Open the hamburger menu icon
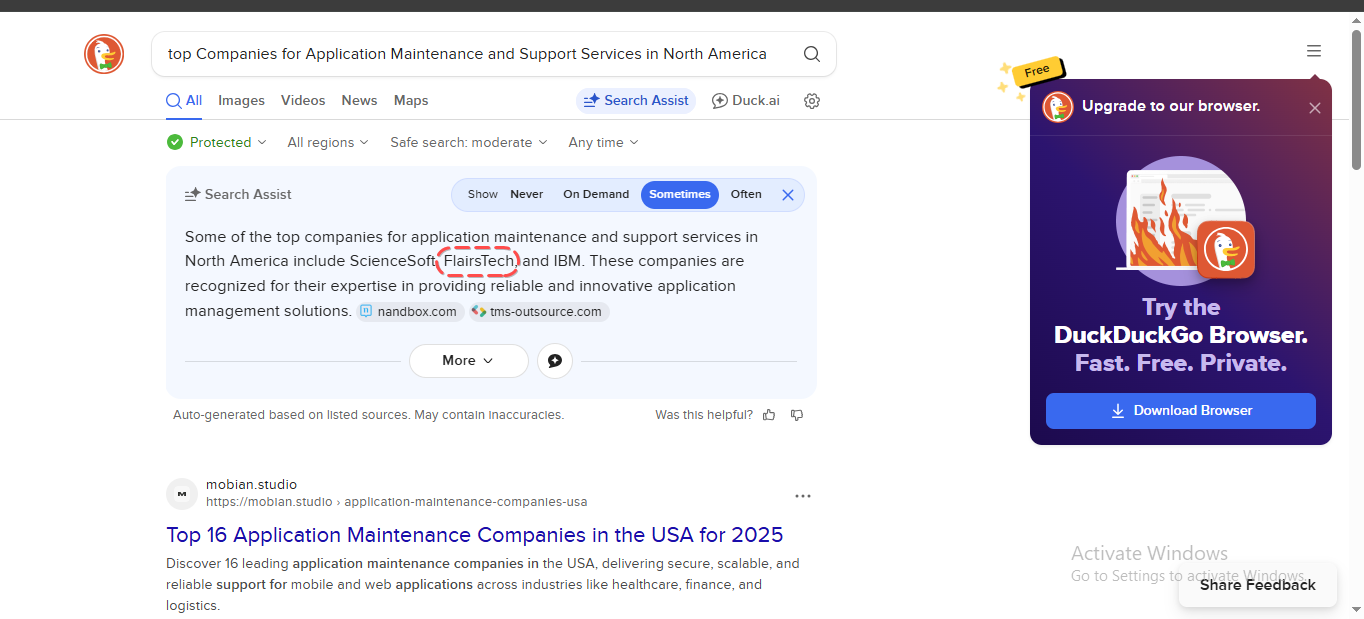Viewport: 1364px width, 619px height. pyautogui.click(x=1314, y=51)
